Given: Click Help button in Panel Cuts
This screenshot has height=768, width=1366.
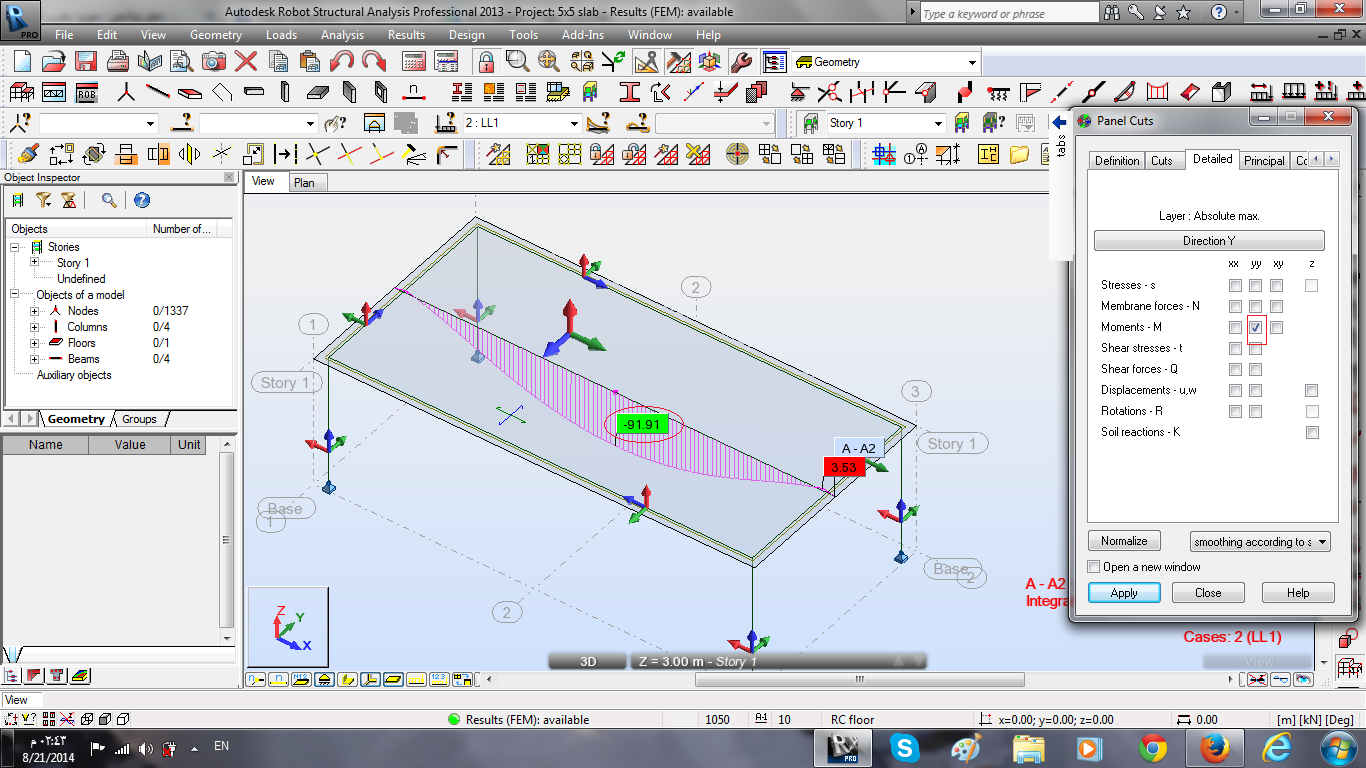Looking at the screenshot, I should (1298, 593).
